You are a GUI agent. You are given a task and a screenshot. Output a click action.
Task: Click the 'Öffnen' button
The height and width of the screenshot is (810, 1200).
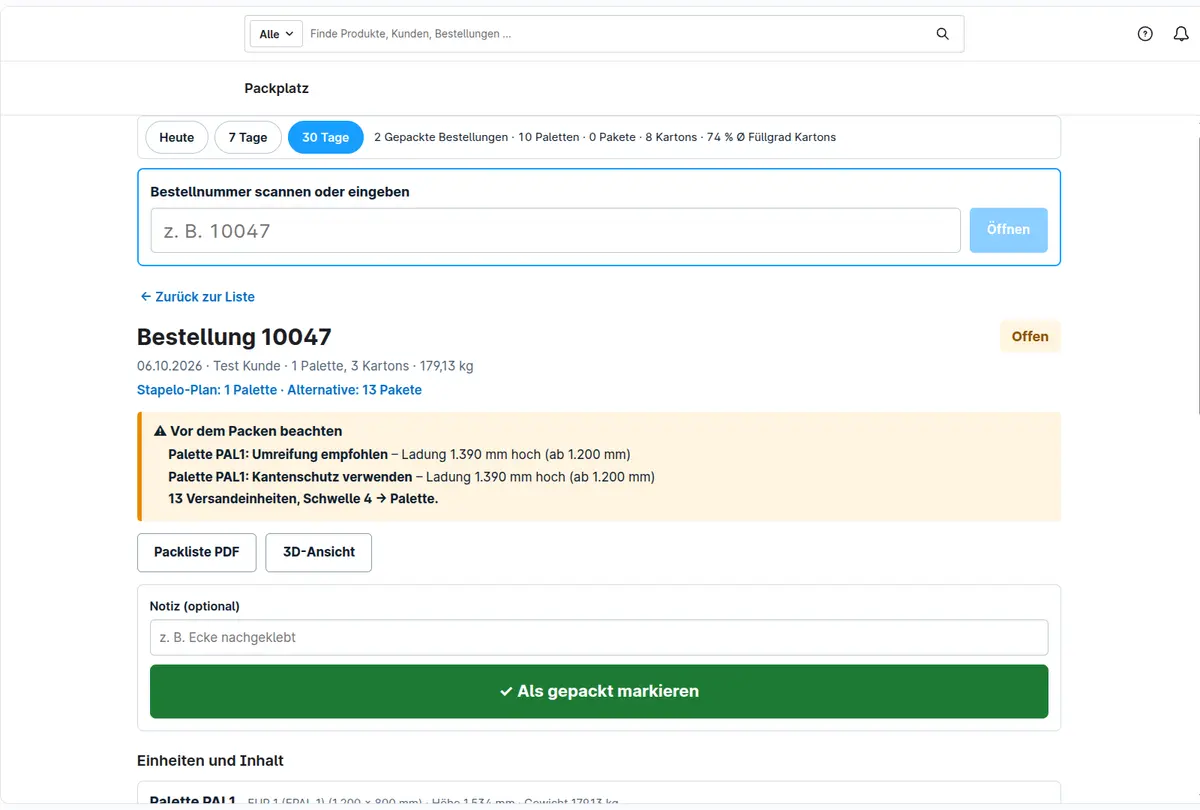tap(1008, 230)
